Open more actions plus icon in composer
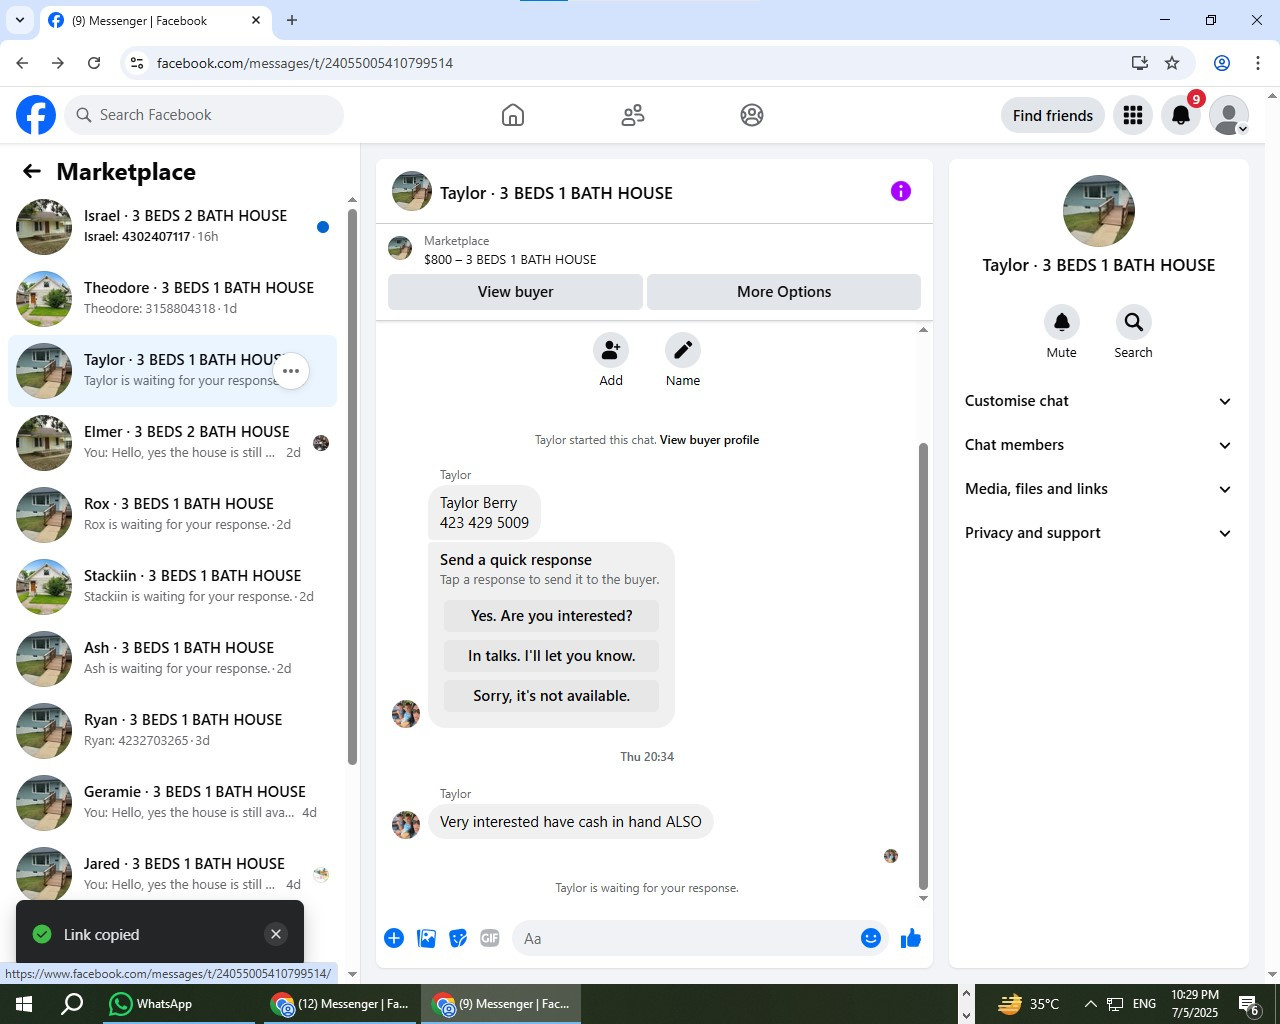 click(394, 938)
